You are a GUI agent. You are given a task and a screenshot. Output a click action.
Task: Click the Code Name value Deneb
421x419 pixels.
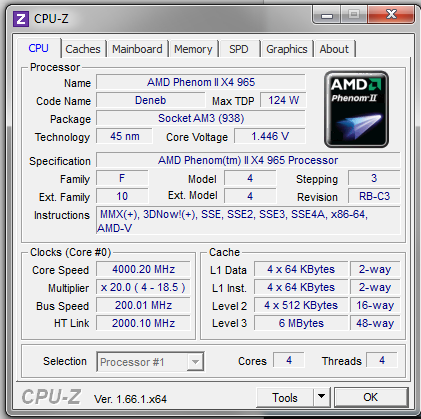150,100
